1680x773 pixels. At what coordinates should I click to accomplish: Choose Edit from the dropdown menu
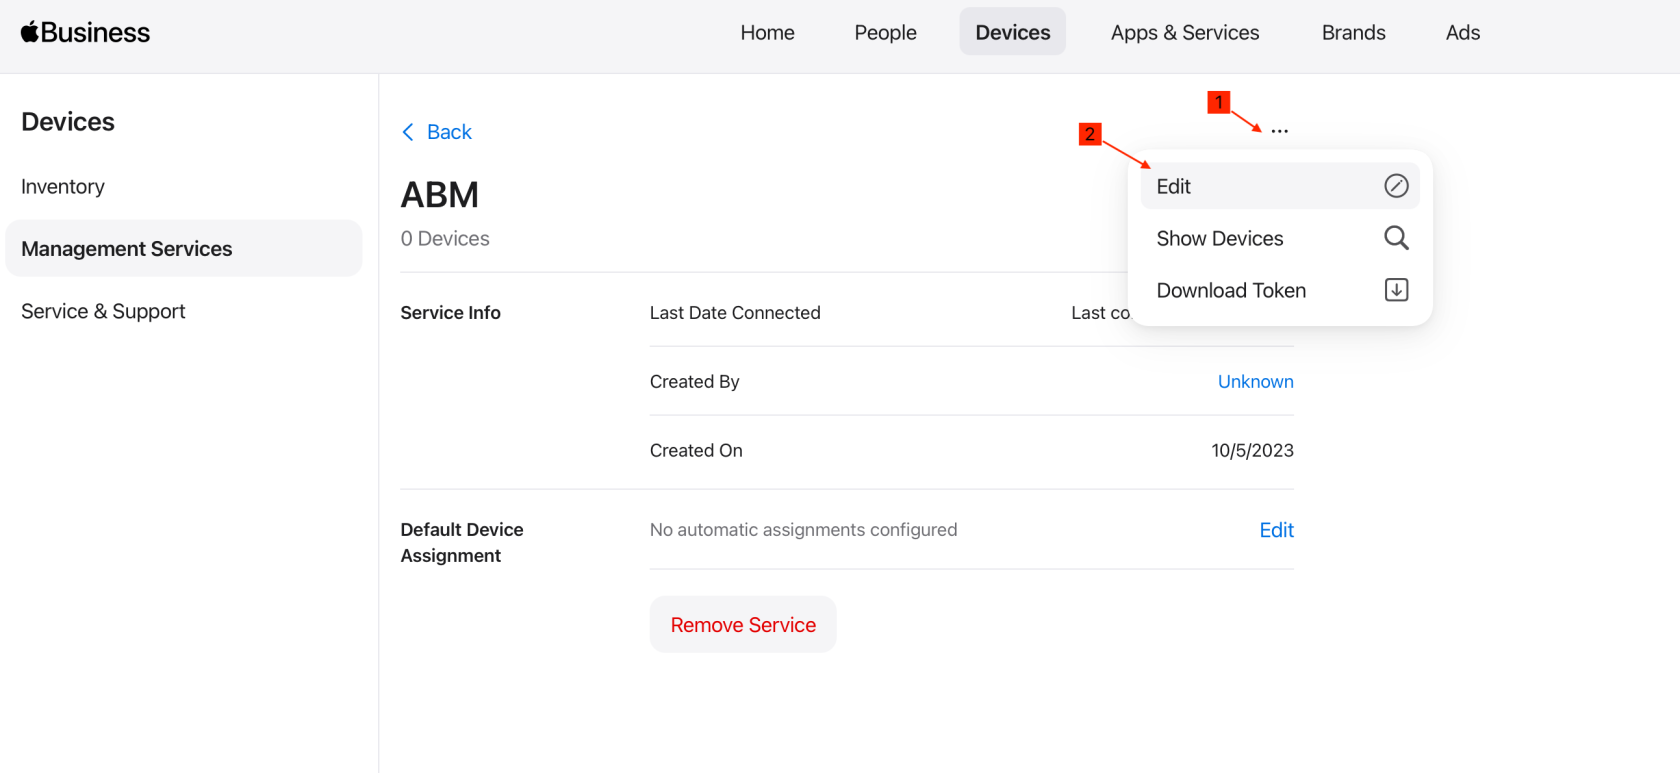pos(1280,186)
